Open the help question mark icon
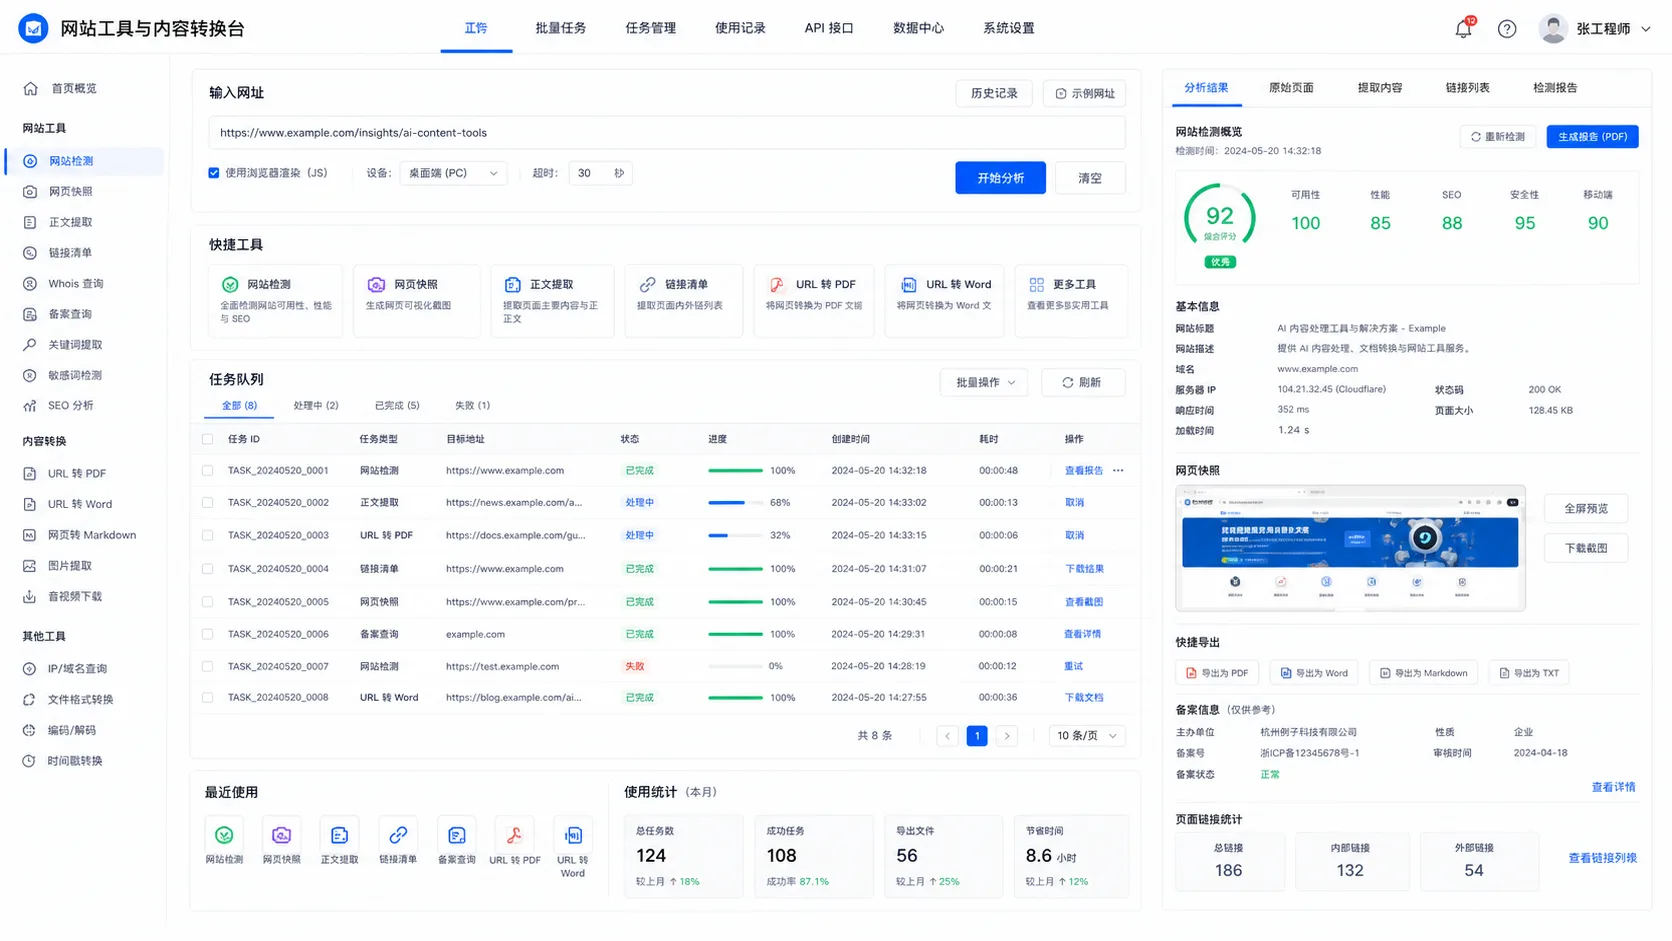Viewport: 1672px width, 941px height. [1507, 29]
